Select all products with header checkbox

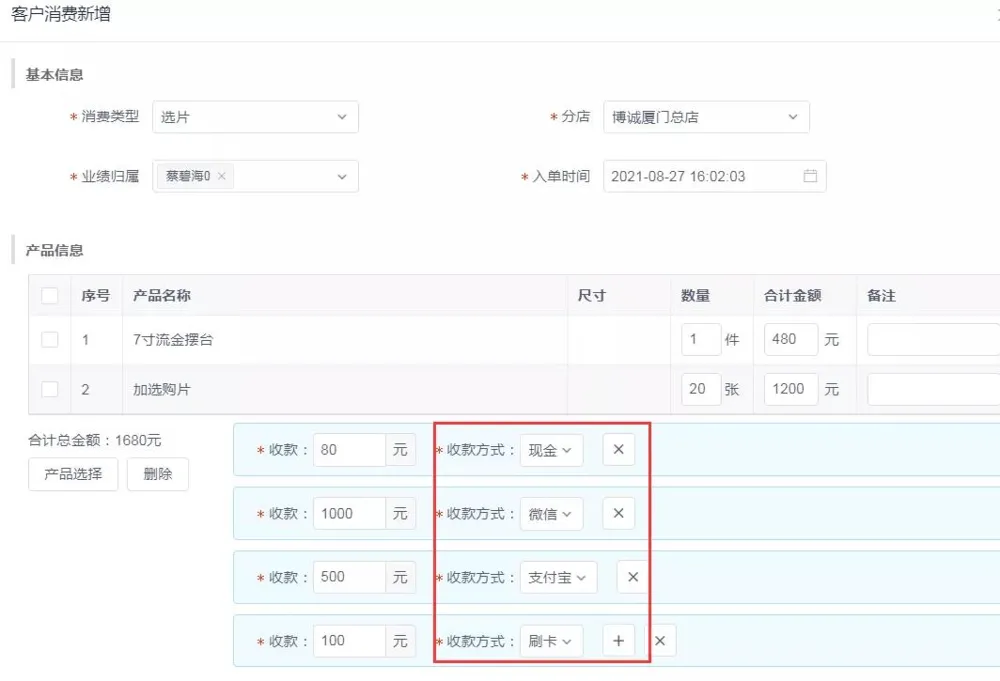(50, 296)
